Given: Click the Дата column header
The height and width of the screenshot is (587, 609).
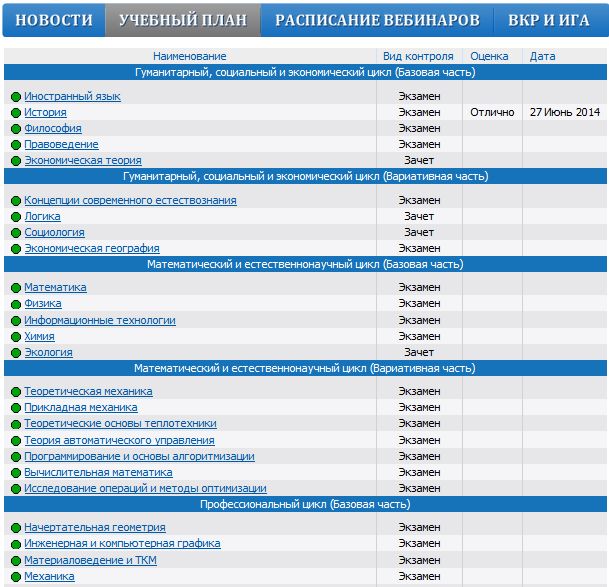Looking at the screenshot, I should pyautogui.click(x=543, y=56).
